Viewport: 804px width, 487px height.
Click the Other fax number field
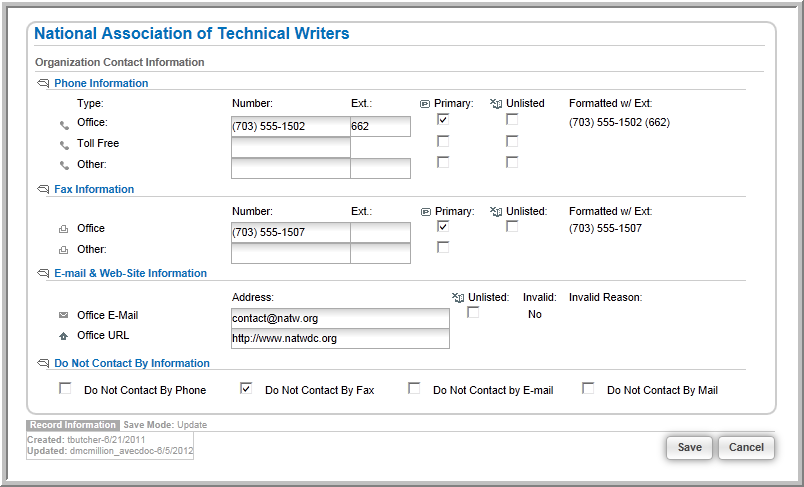click(x=291, y=253)
